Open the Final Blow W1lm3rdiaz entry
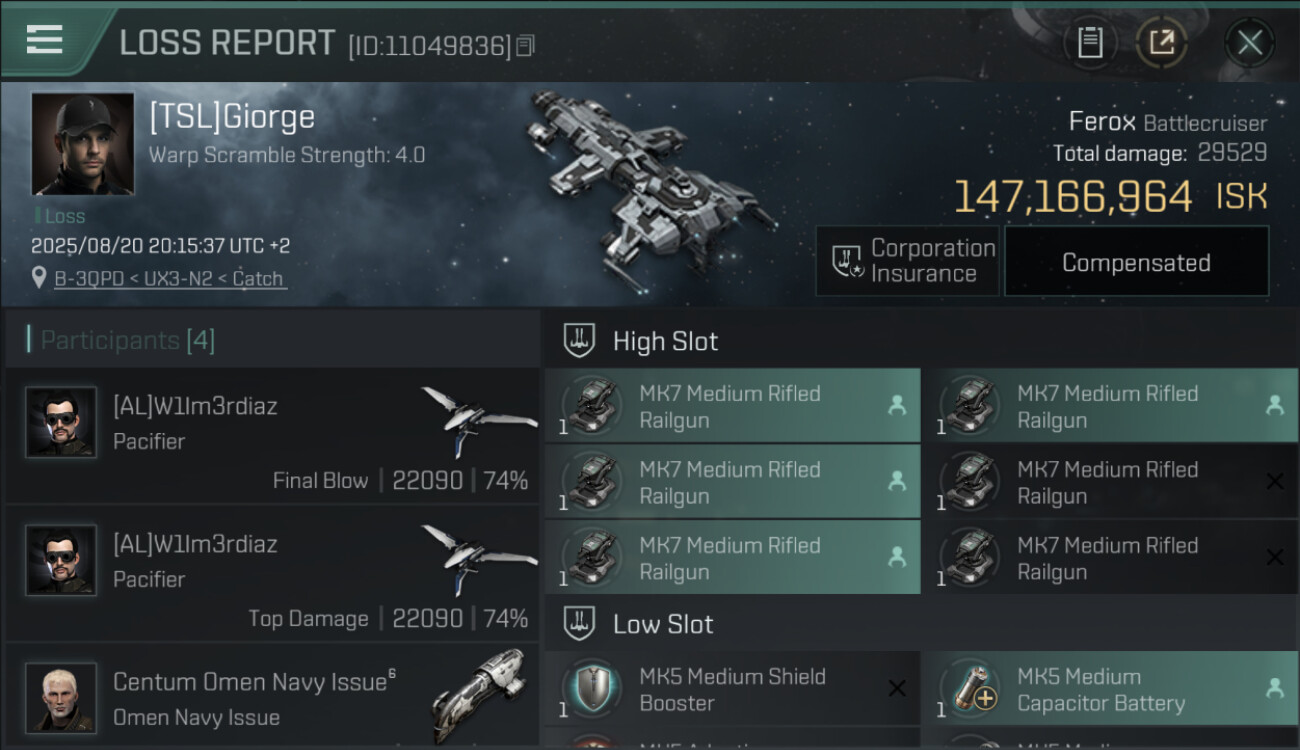 click(x=270, y=435)
